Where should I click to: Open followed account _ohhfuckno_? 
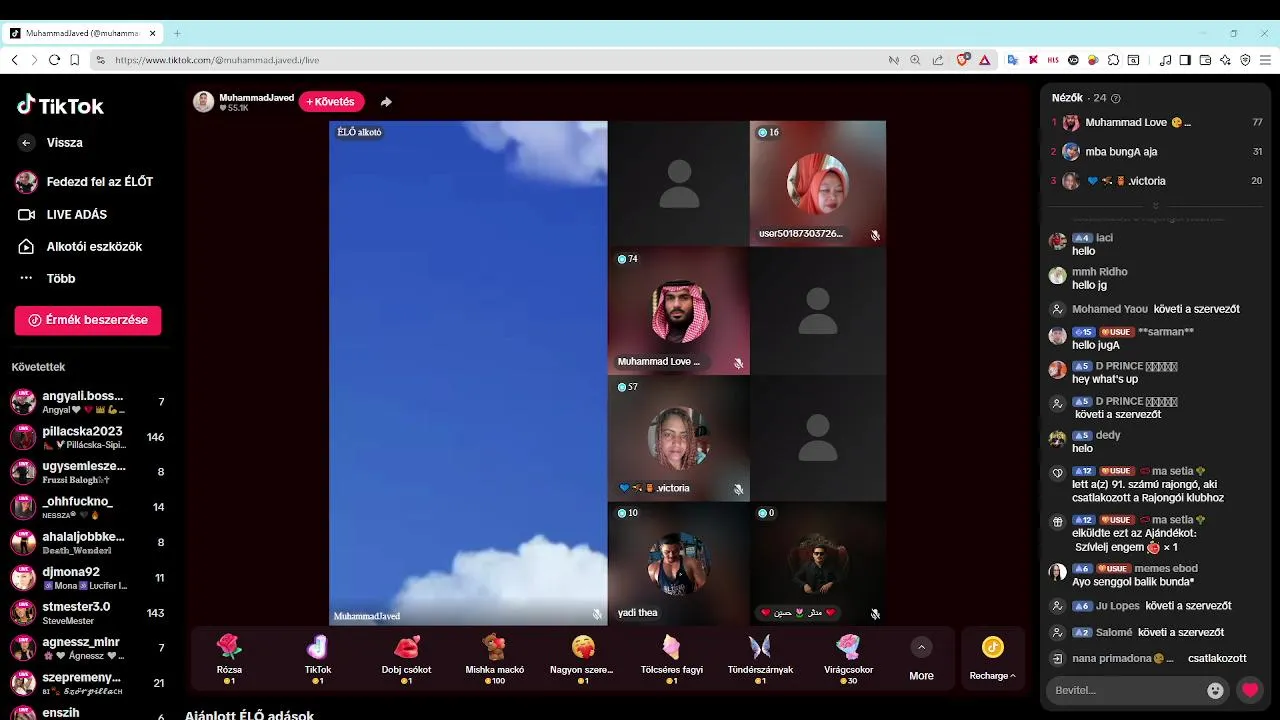(88, 507)
